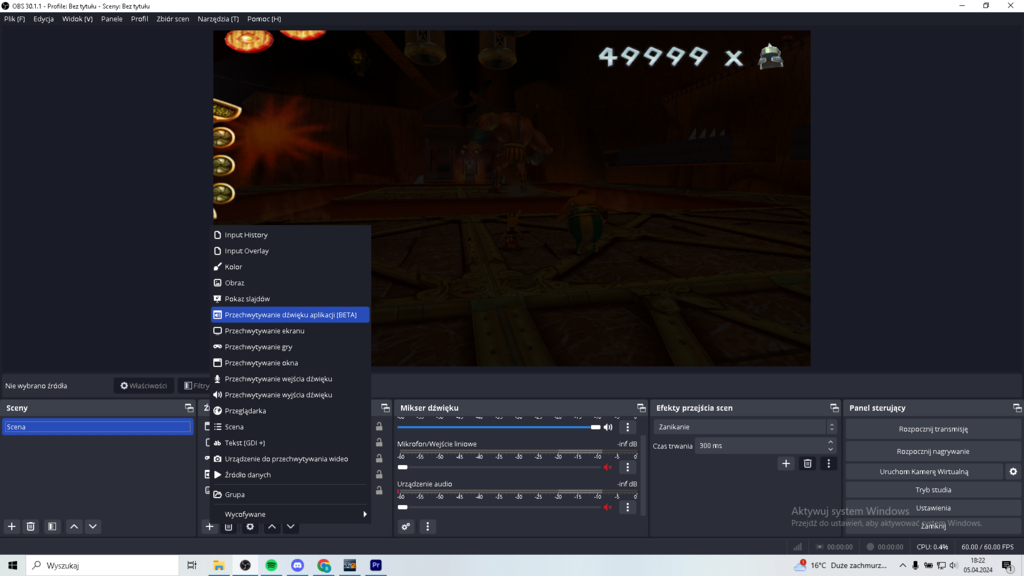The width and height of the screenshot is (1024, 576).
Task: Unmute Urządzenie audio red speaker icon
Action: [608, 507]
